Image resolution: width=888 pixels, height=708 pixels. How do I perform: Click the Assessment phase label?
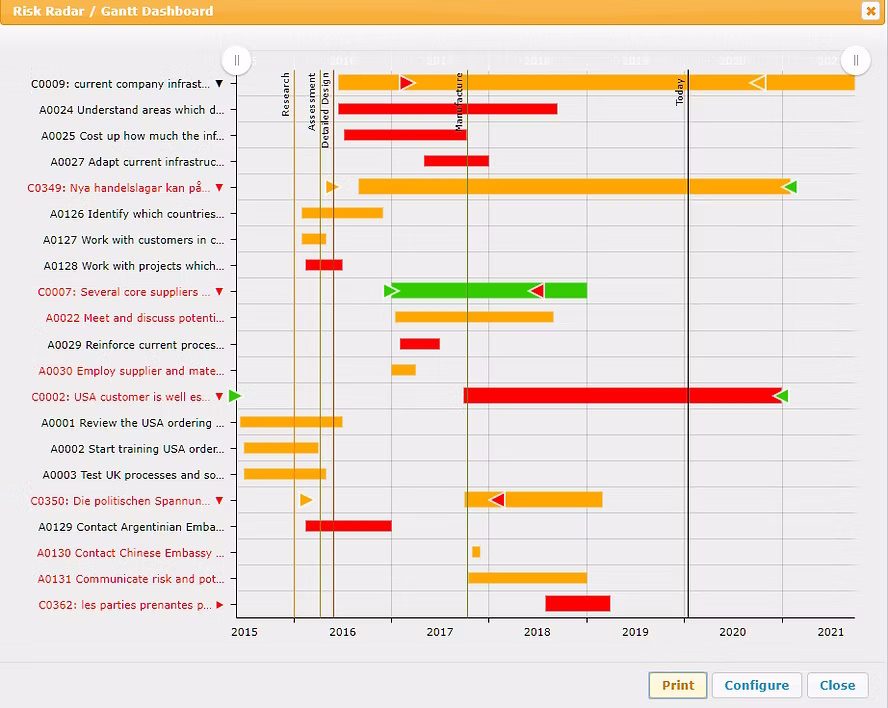point(311,102)
